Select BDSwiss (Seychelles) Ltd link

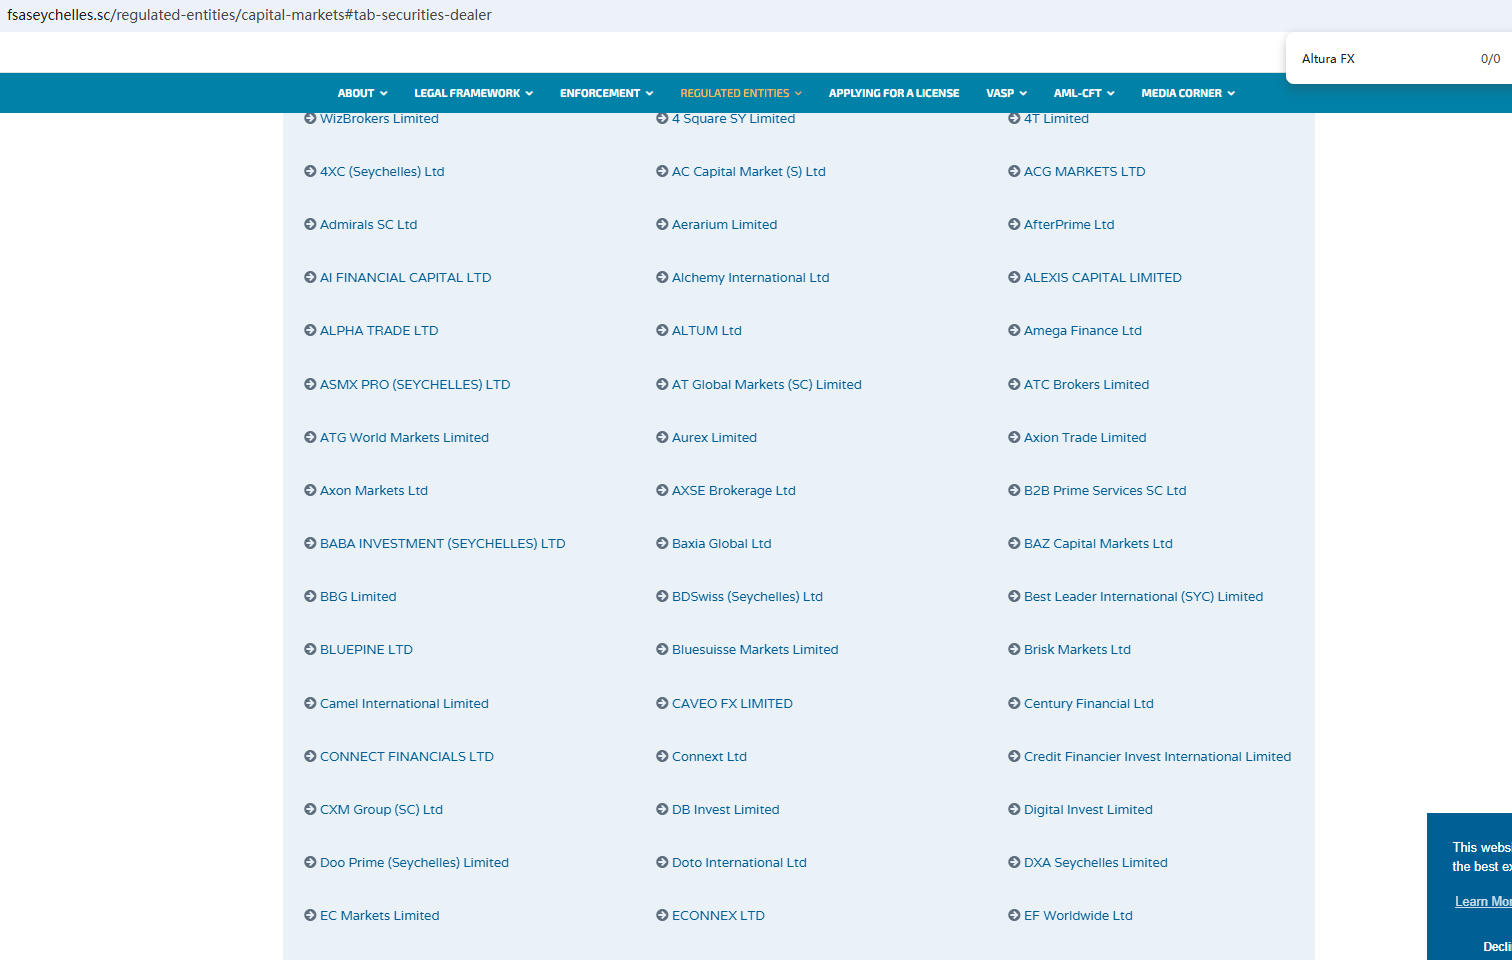point(747,596)
